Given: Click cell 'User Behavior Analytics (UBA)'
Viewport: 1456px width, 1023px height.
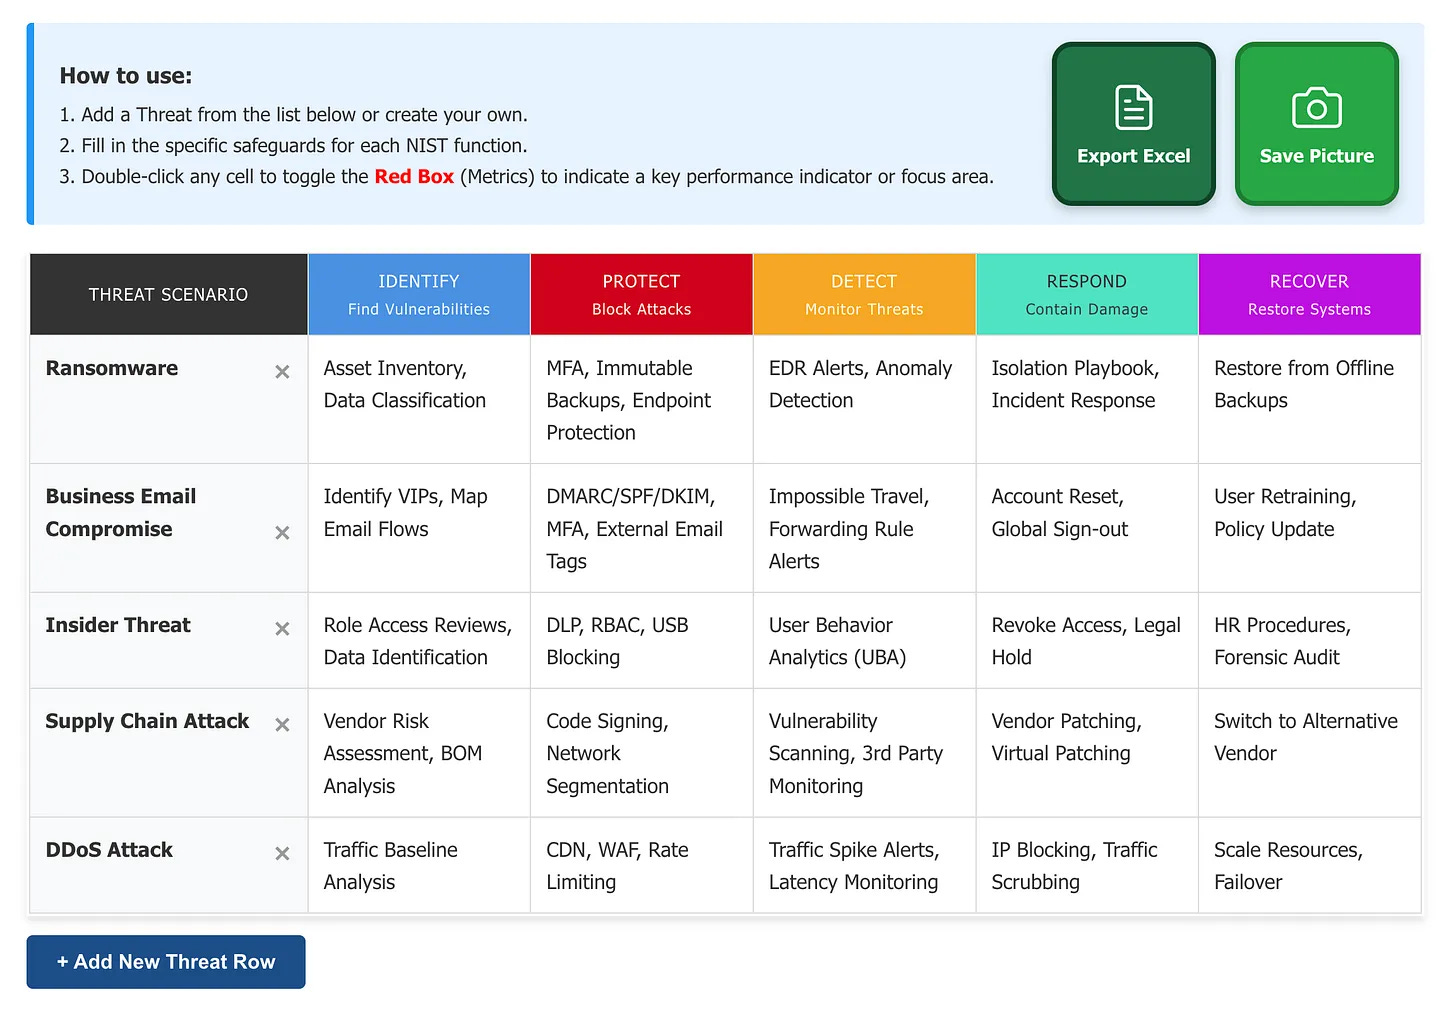Looking at the screenshot, I should point(864,641).
